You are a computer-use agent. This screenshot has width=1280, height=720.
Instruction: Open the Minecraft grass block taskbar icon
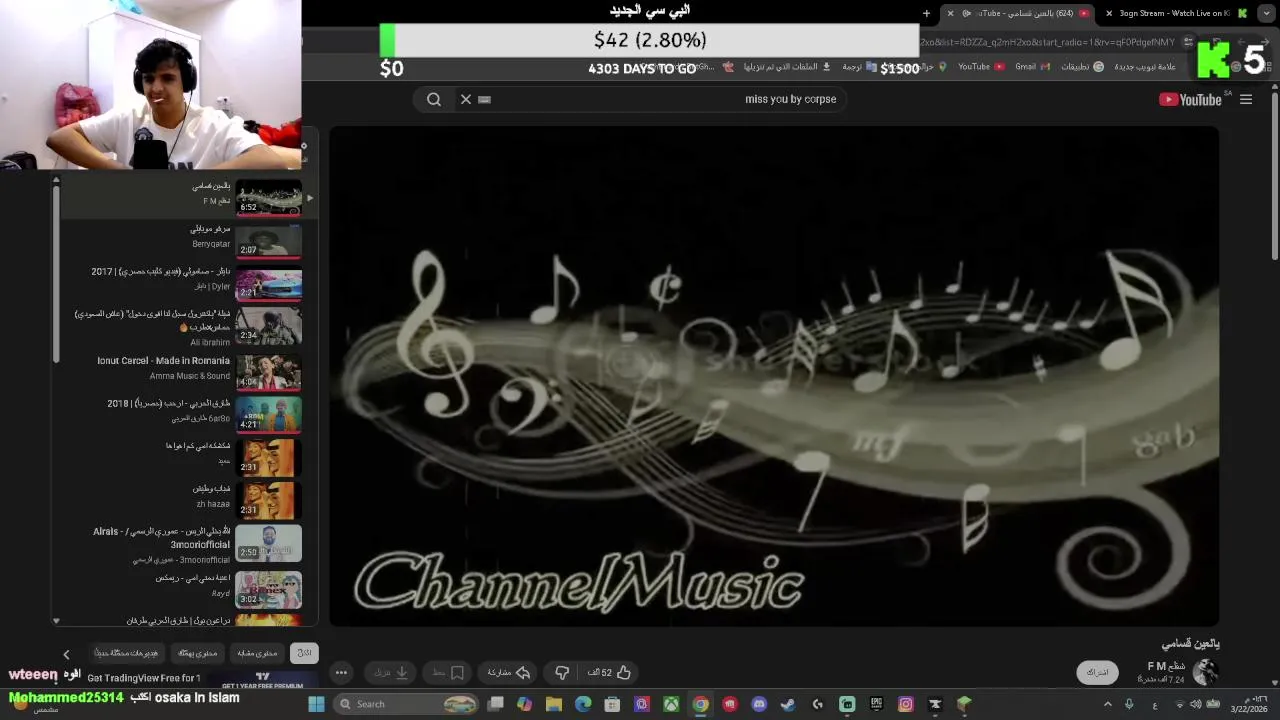(x=964, y=704)
